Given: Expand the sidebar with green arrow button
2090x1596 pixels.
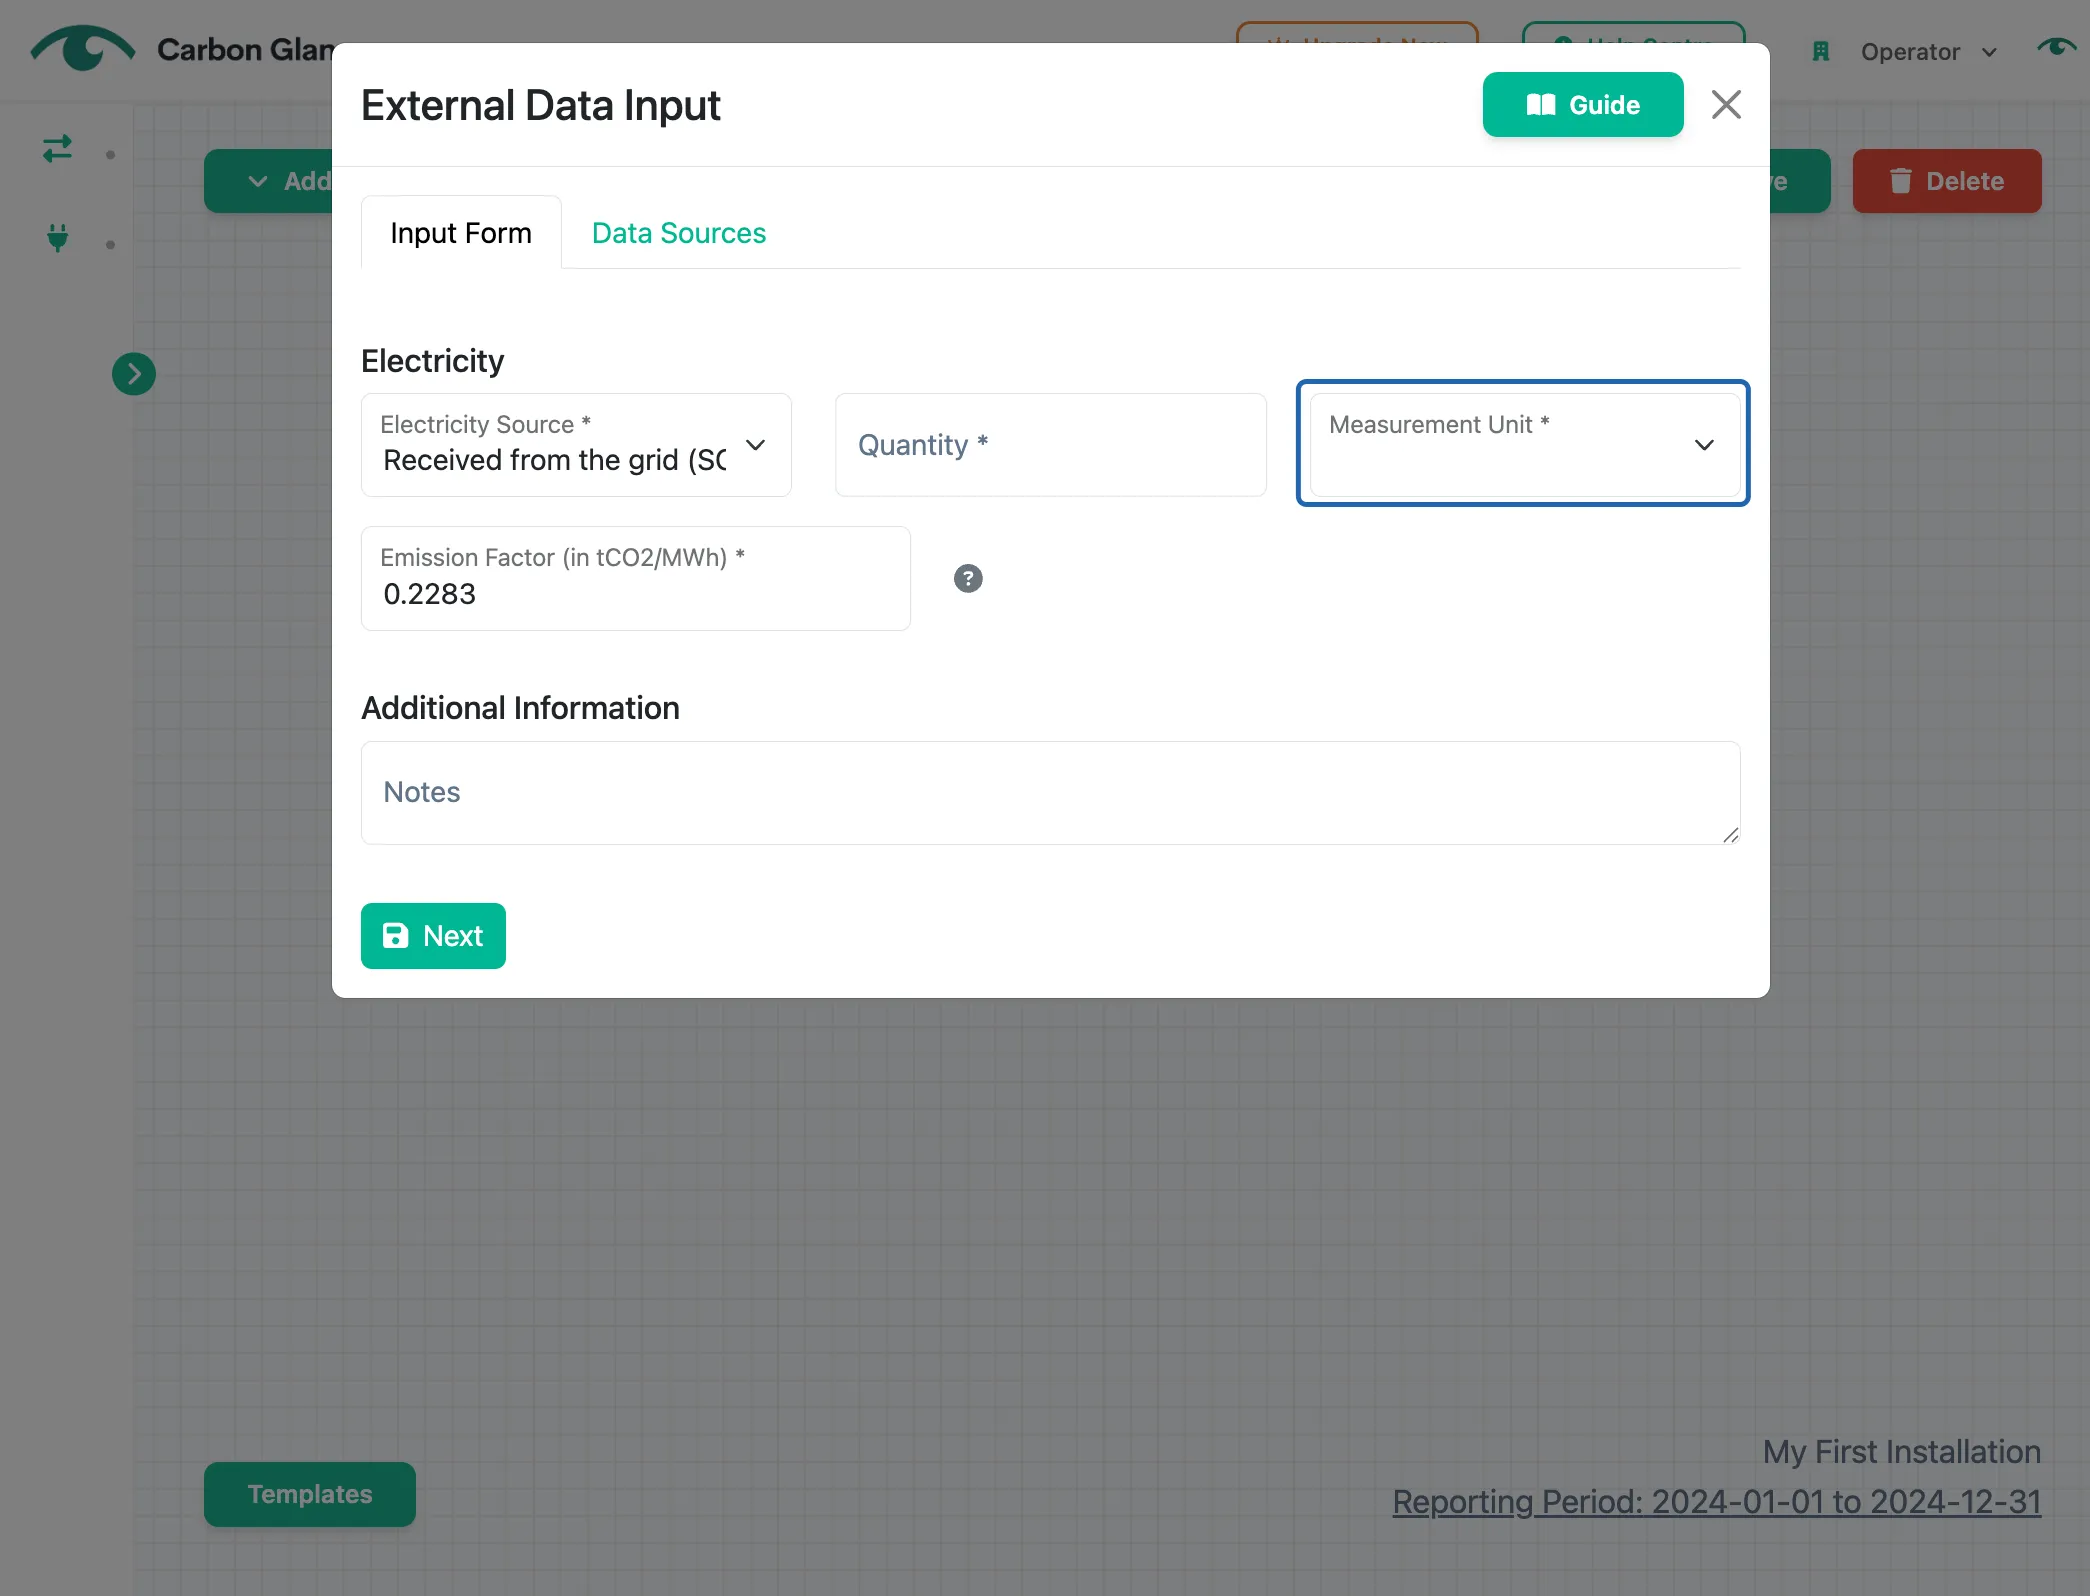Looking at the screenshot, I should (x=134, y=374).
